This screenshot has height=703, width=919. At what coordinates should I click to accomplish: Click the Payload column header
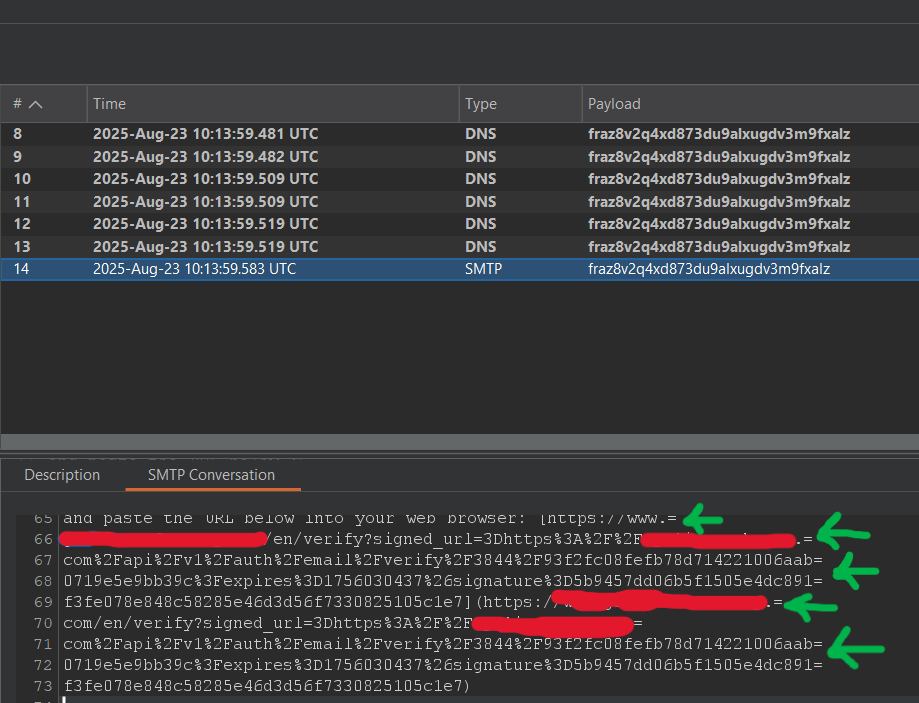pyautogui.click(x=750, y=104)
